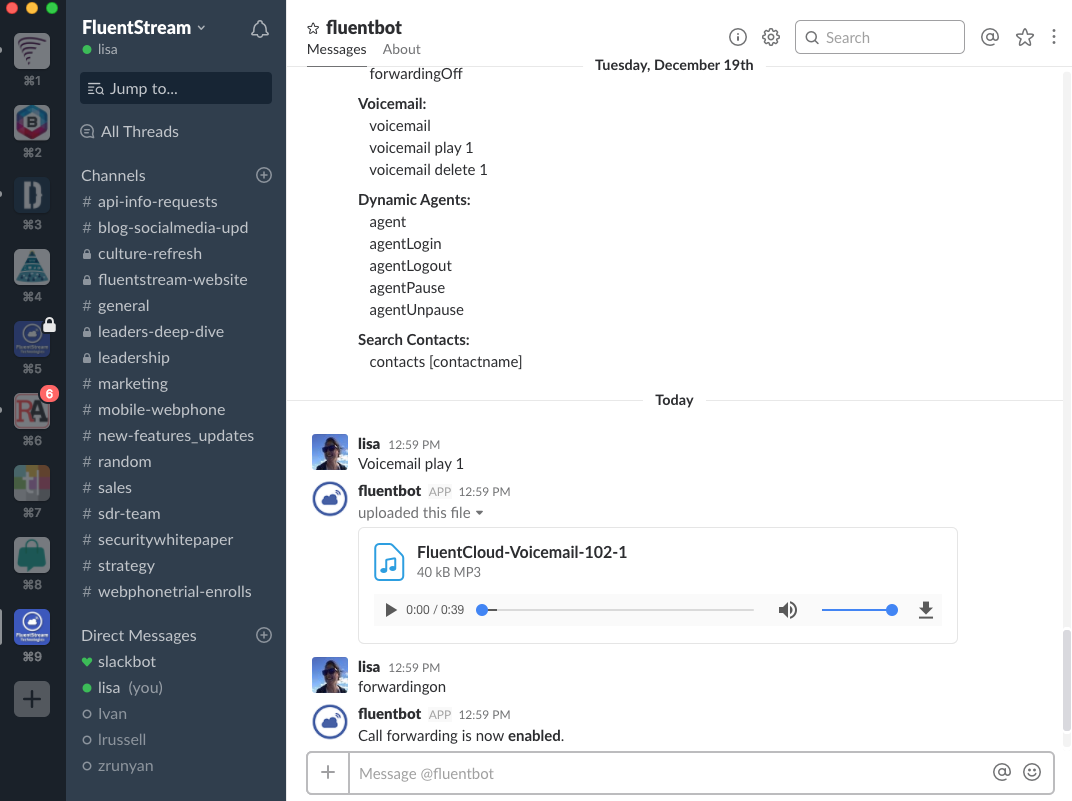
Task: Switch to the About tab
Action: 401,48
